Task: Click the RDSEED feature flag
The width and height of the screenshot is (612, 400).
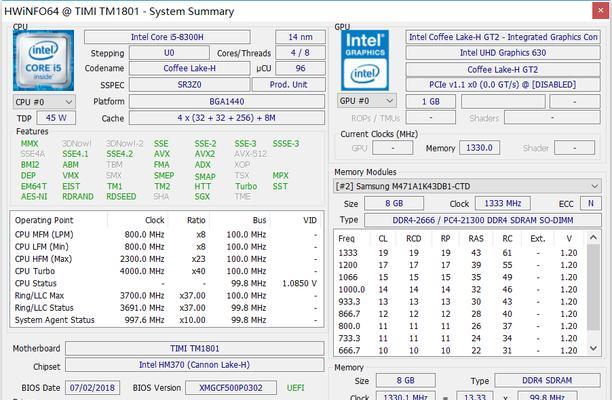Action: (121, 197)
